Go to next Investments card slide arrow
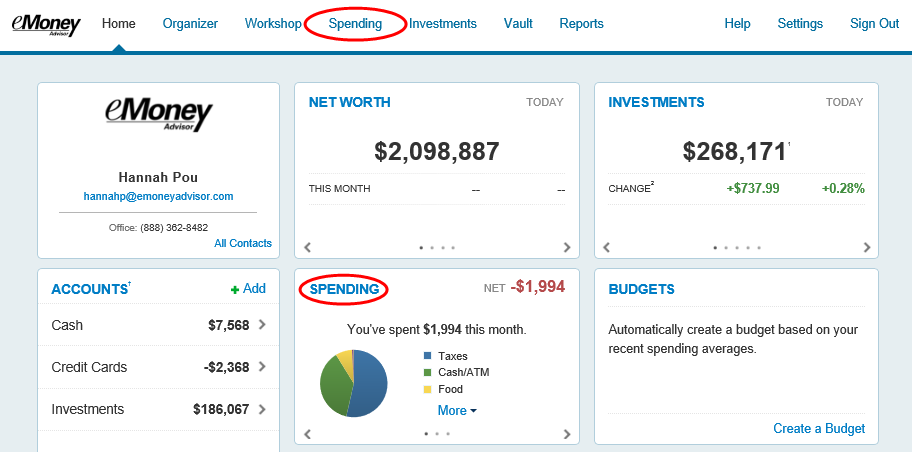Image resolution: width=912 pixels, height=452 pixels. [867, 247]
